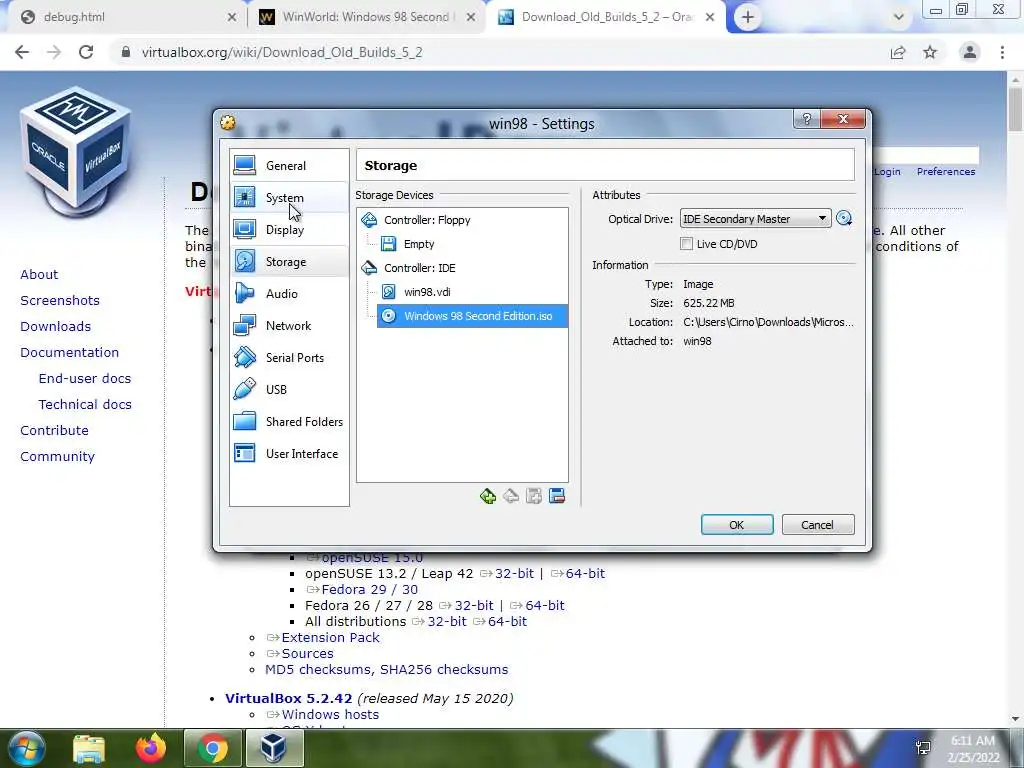This screenshot has height=768, width=1024.
Task: Open File Explorer from the taskbar
Action: click(89, 748)
